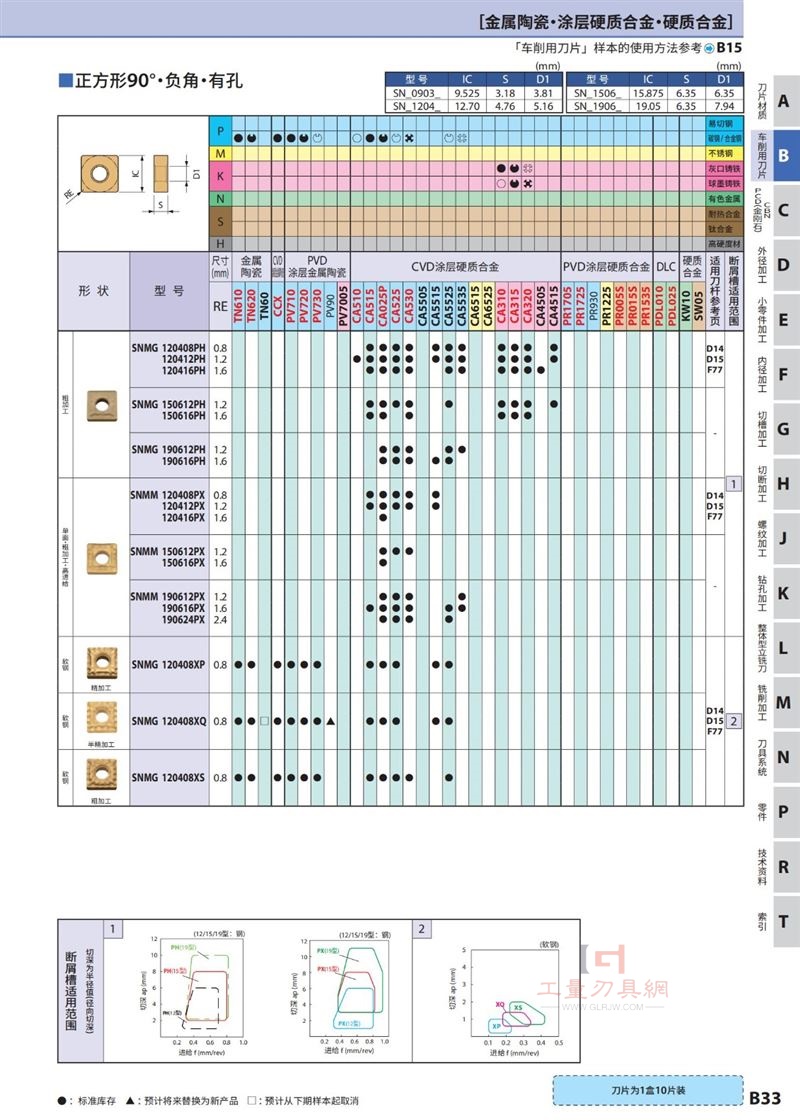Click the black triangle in XQ row
This screenshot has height=1120, width=800.
[331, 721]
